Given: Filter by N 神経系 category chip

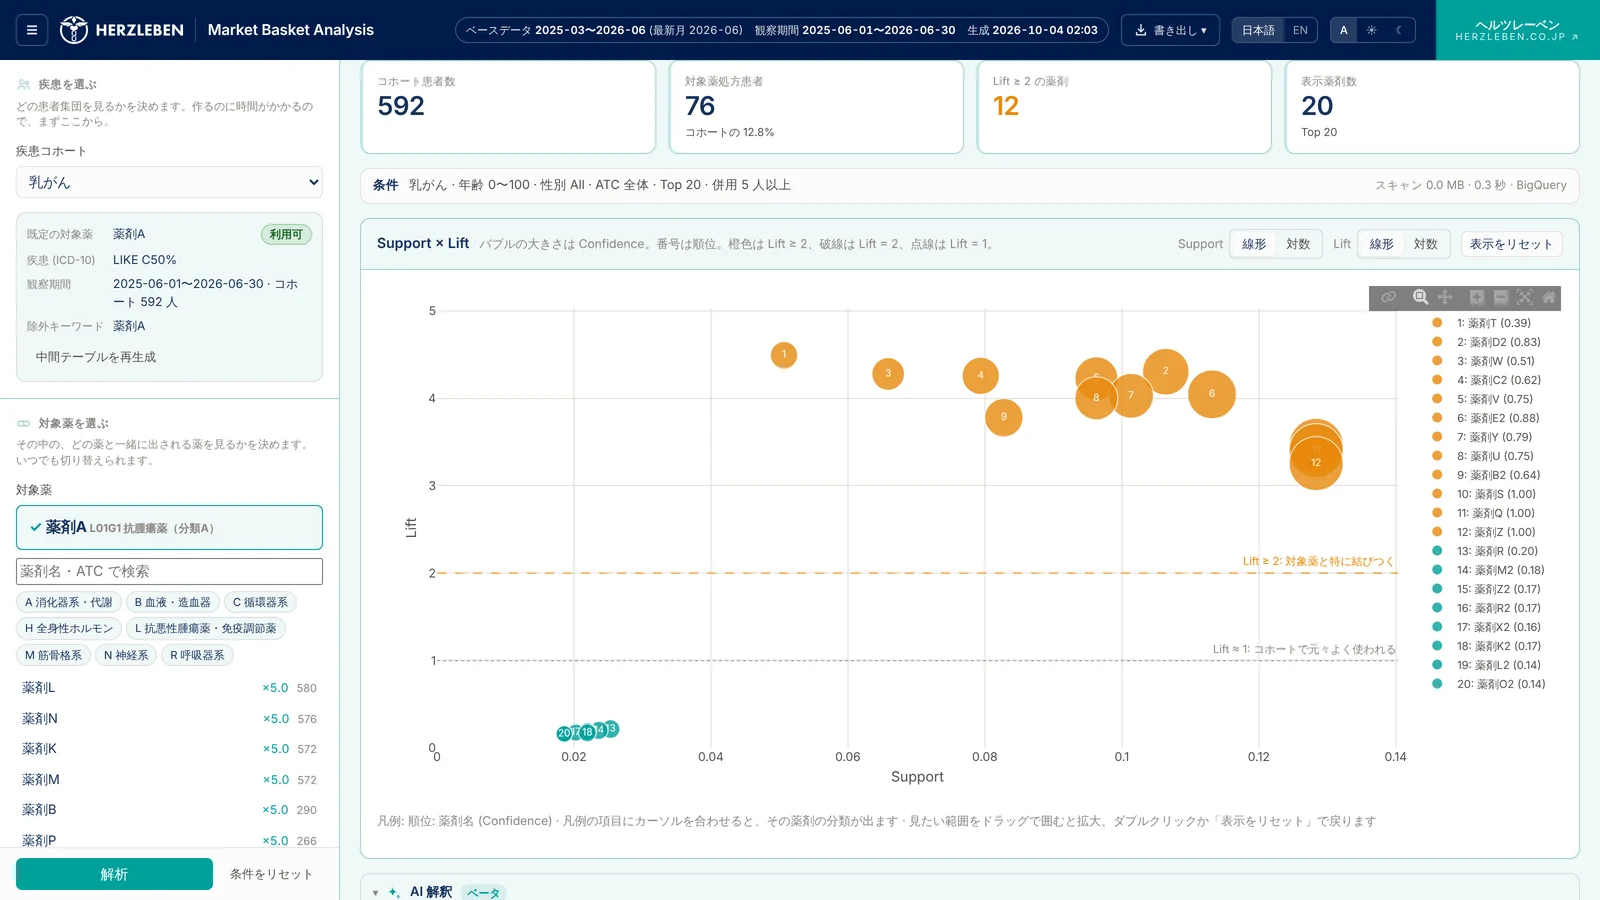Looking at the screenshot, I should tap(126, 655).
